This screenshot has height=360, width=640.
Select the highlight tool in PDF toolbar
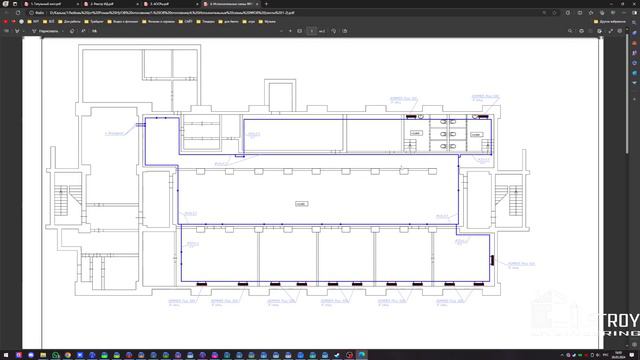[x=17, y=31]
